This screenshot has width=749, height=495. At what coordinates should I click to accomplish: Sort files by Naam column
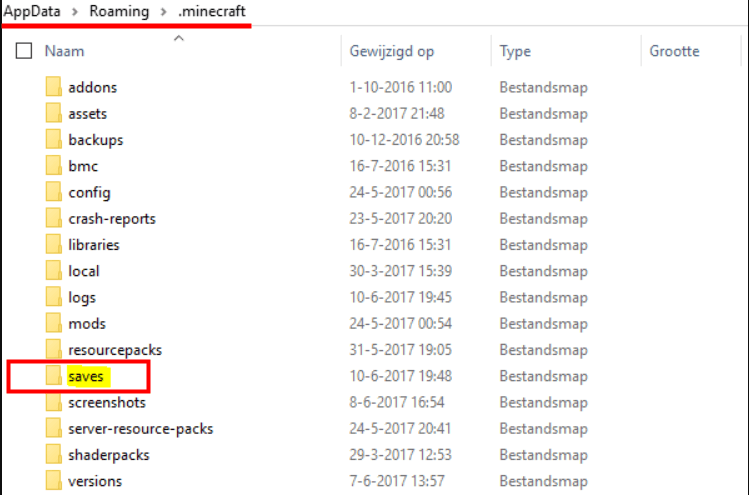tap(64, 51)
